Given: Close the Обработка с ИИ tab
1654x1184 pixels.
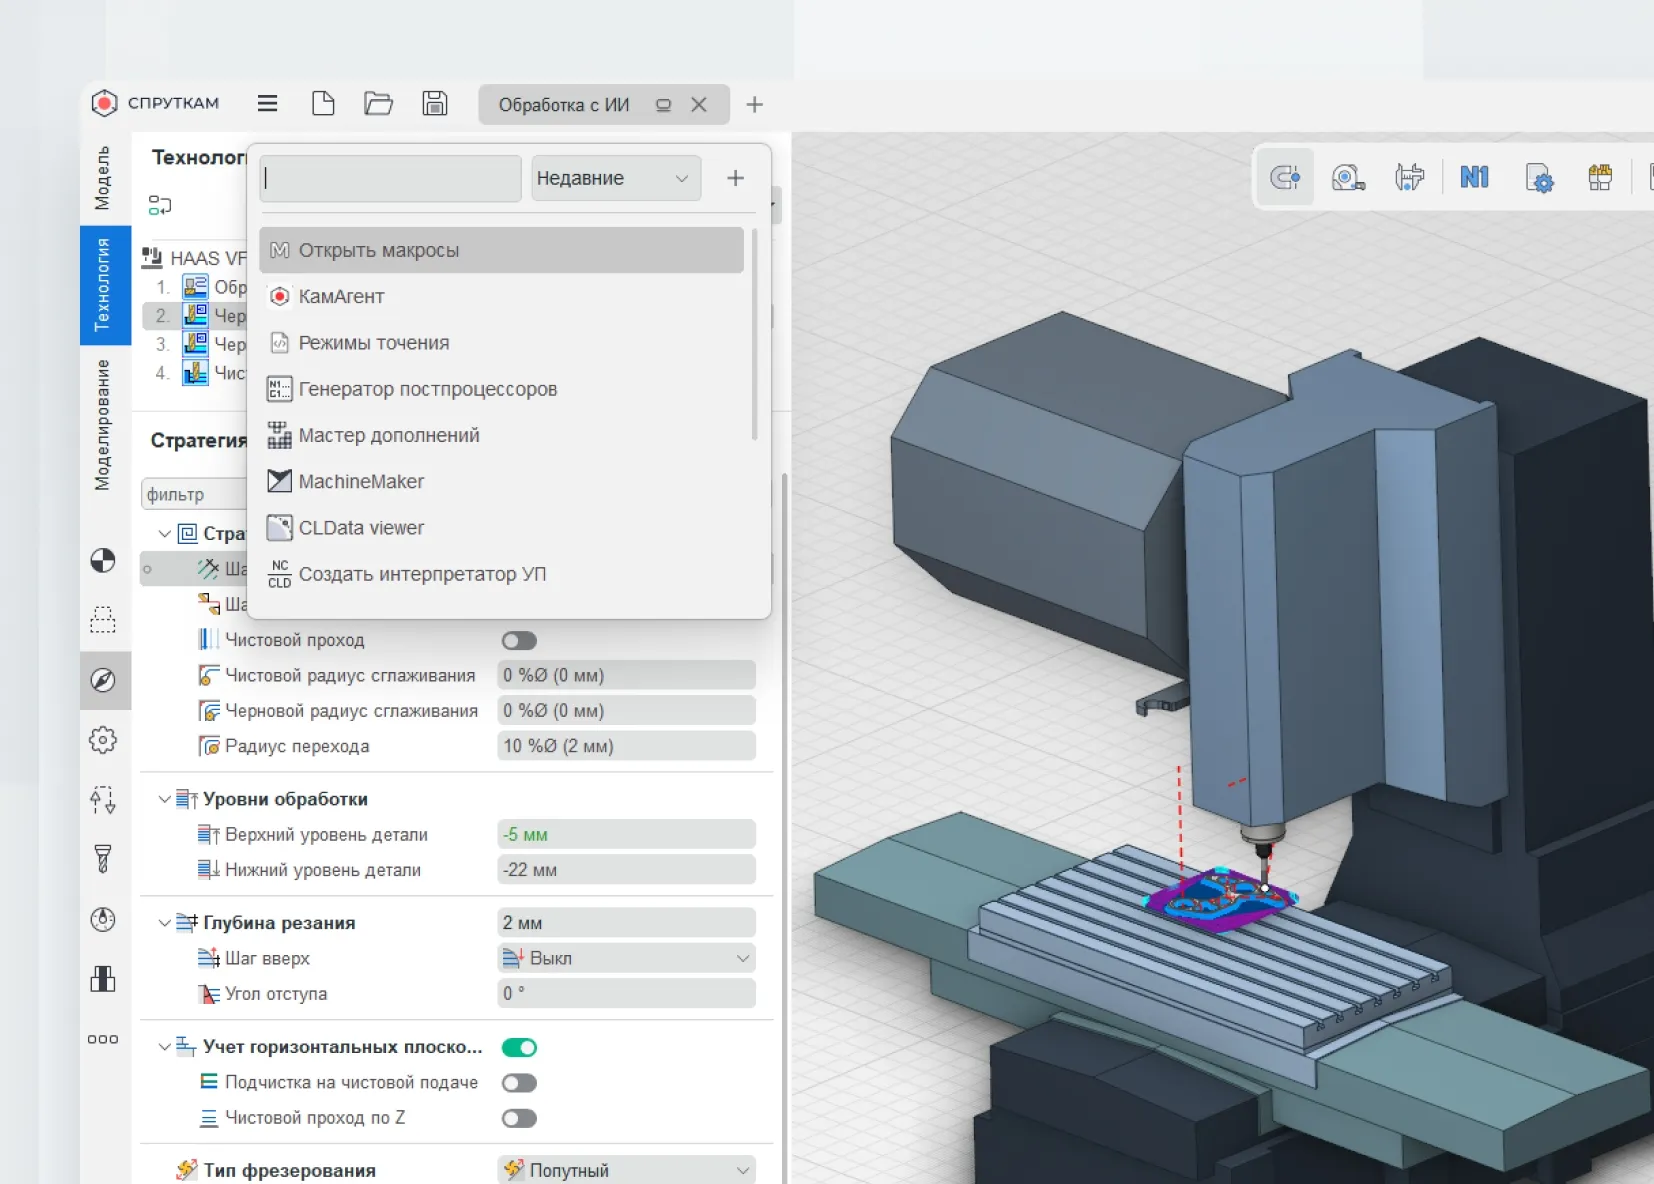Looking at the screenshot, I should pos(699,104).
